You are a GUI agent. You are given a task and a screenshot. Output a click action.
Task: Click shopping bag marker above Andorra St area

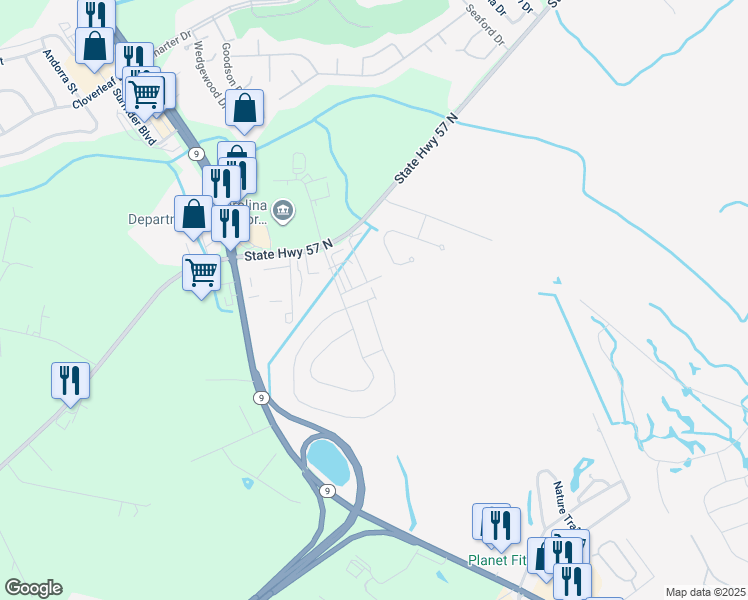[94, 50]
